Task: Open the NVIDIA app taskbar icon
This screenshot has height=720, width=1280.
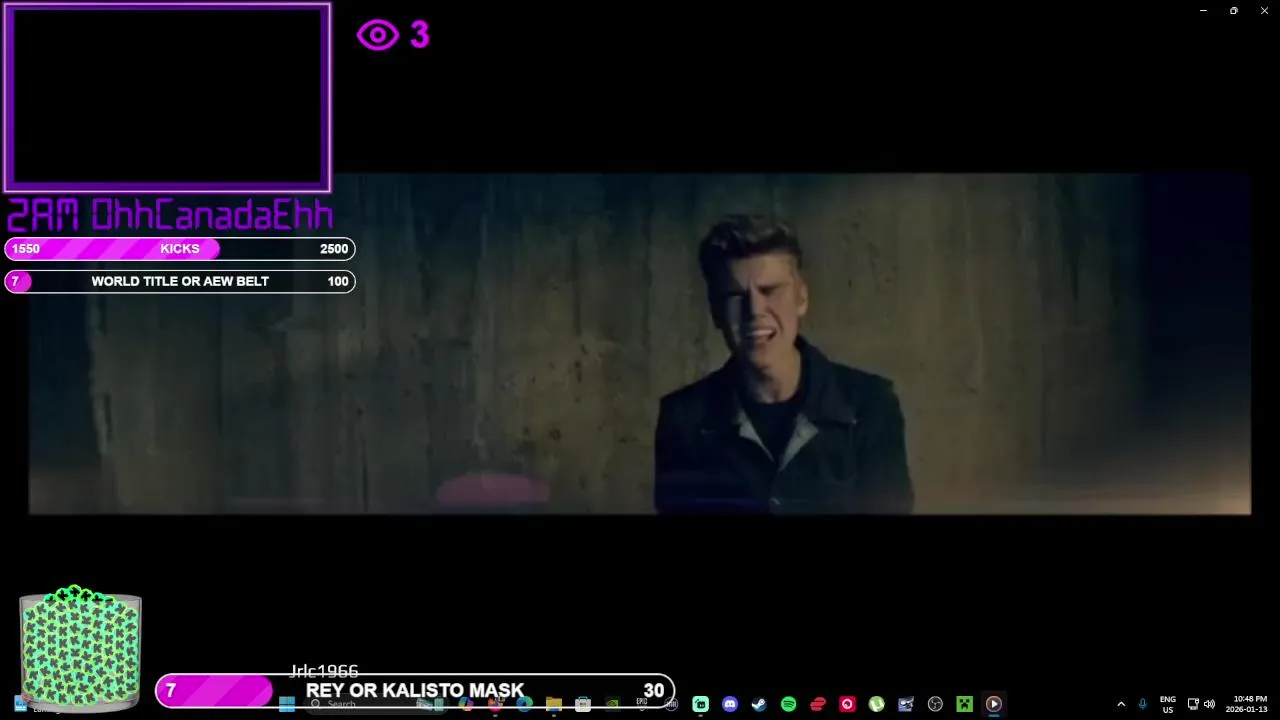Action: click(x=612, y=704)
